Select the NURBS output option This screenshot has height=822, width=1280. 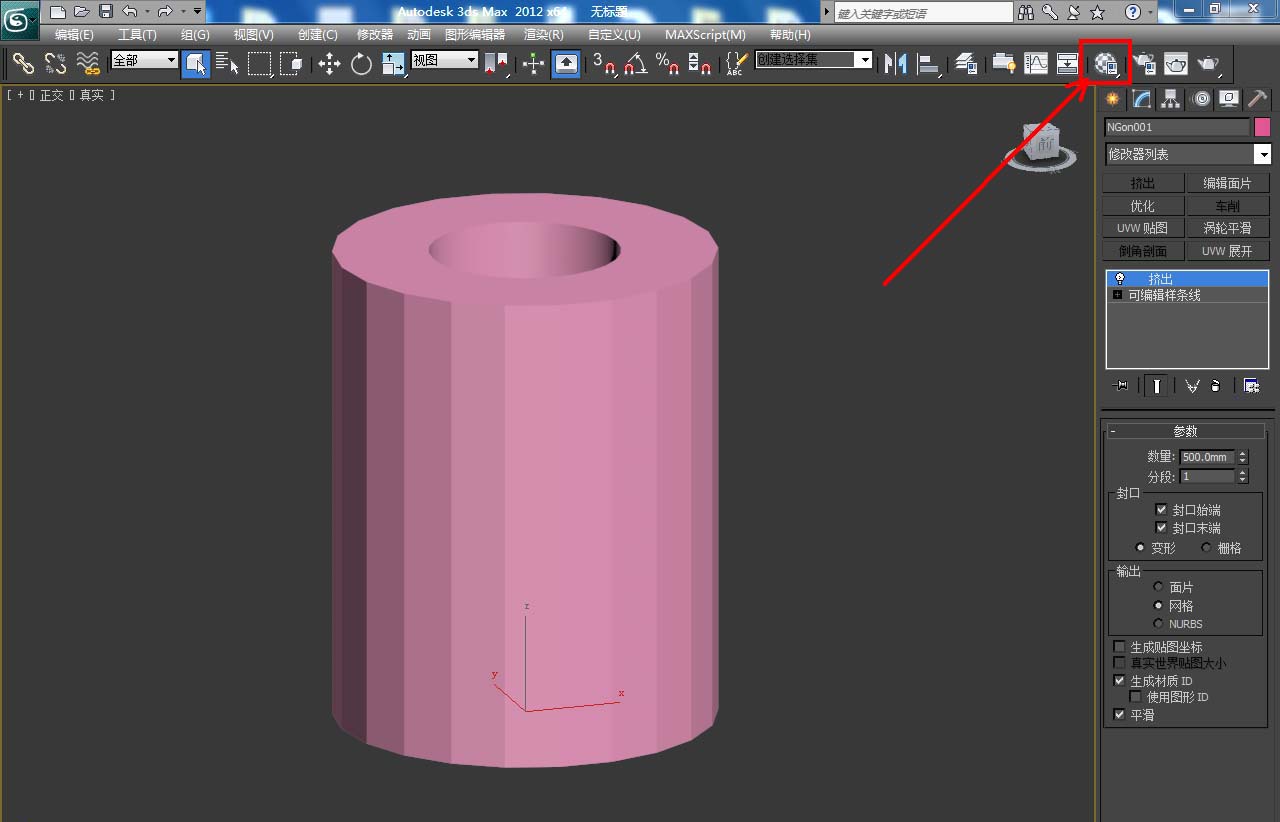coord(1159,623)
